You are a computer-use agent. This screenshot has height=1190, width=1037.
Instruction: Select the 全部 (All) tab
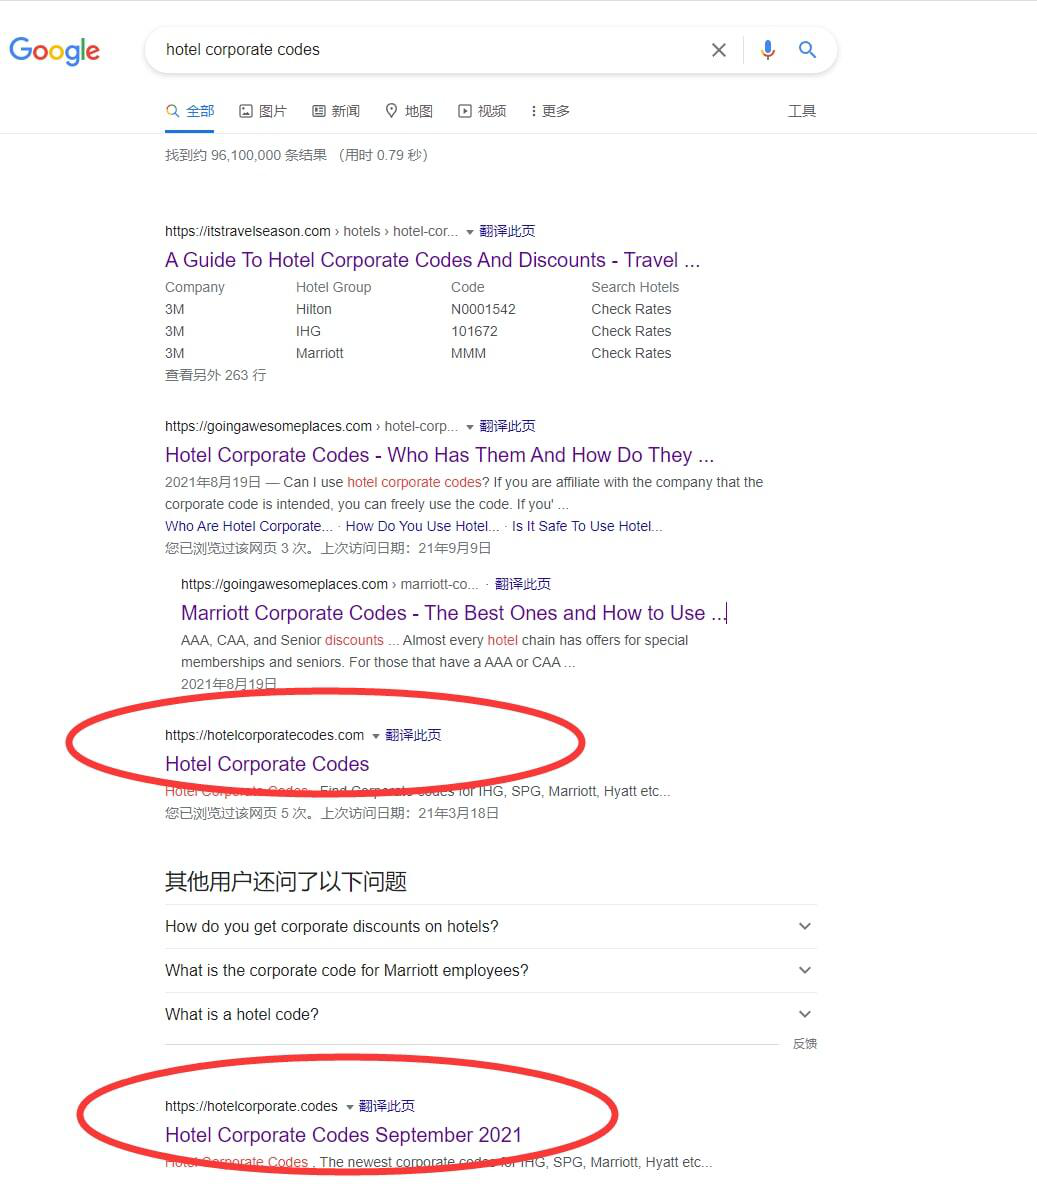pos(191,111)
